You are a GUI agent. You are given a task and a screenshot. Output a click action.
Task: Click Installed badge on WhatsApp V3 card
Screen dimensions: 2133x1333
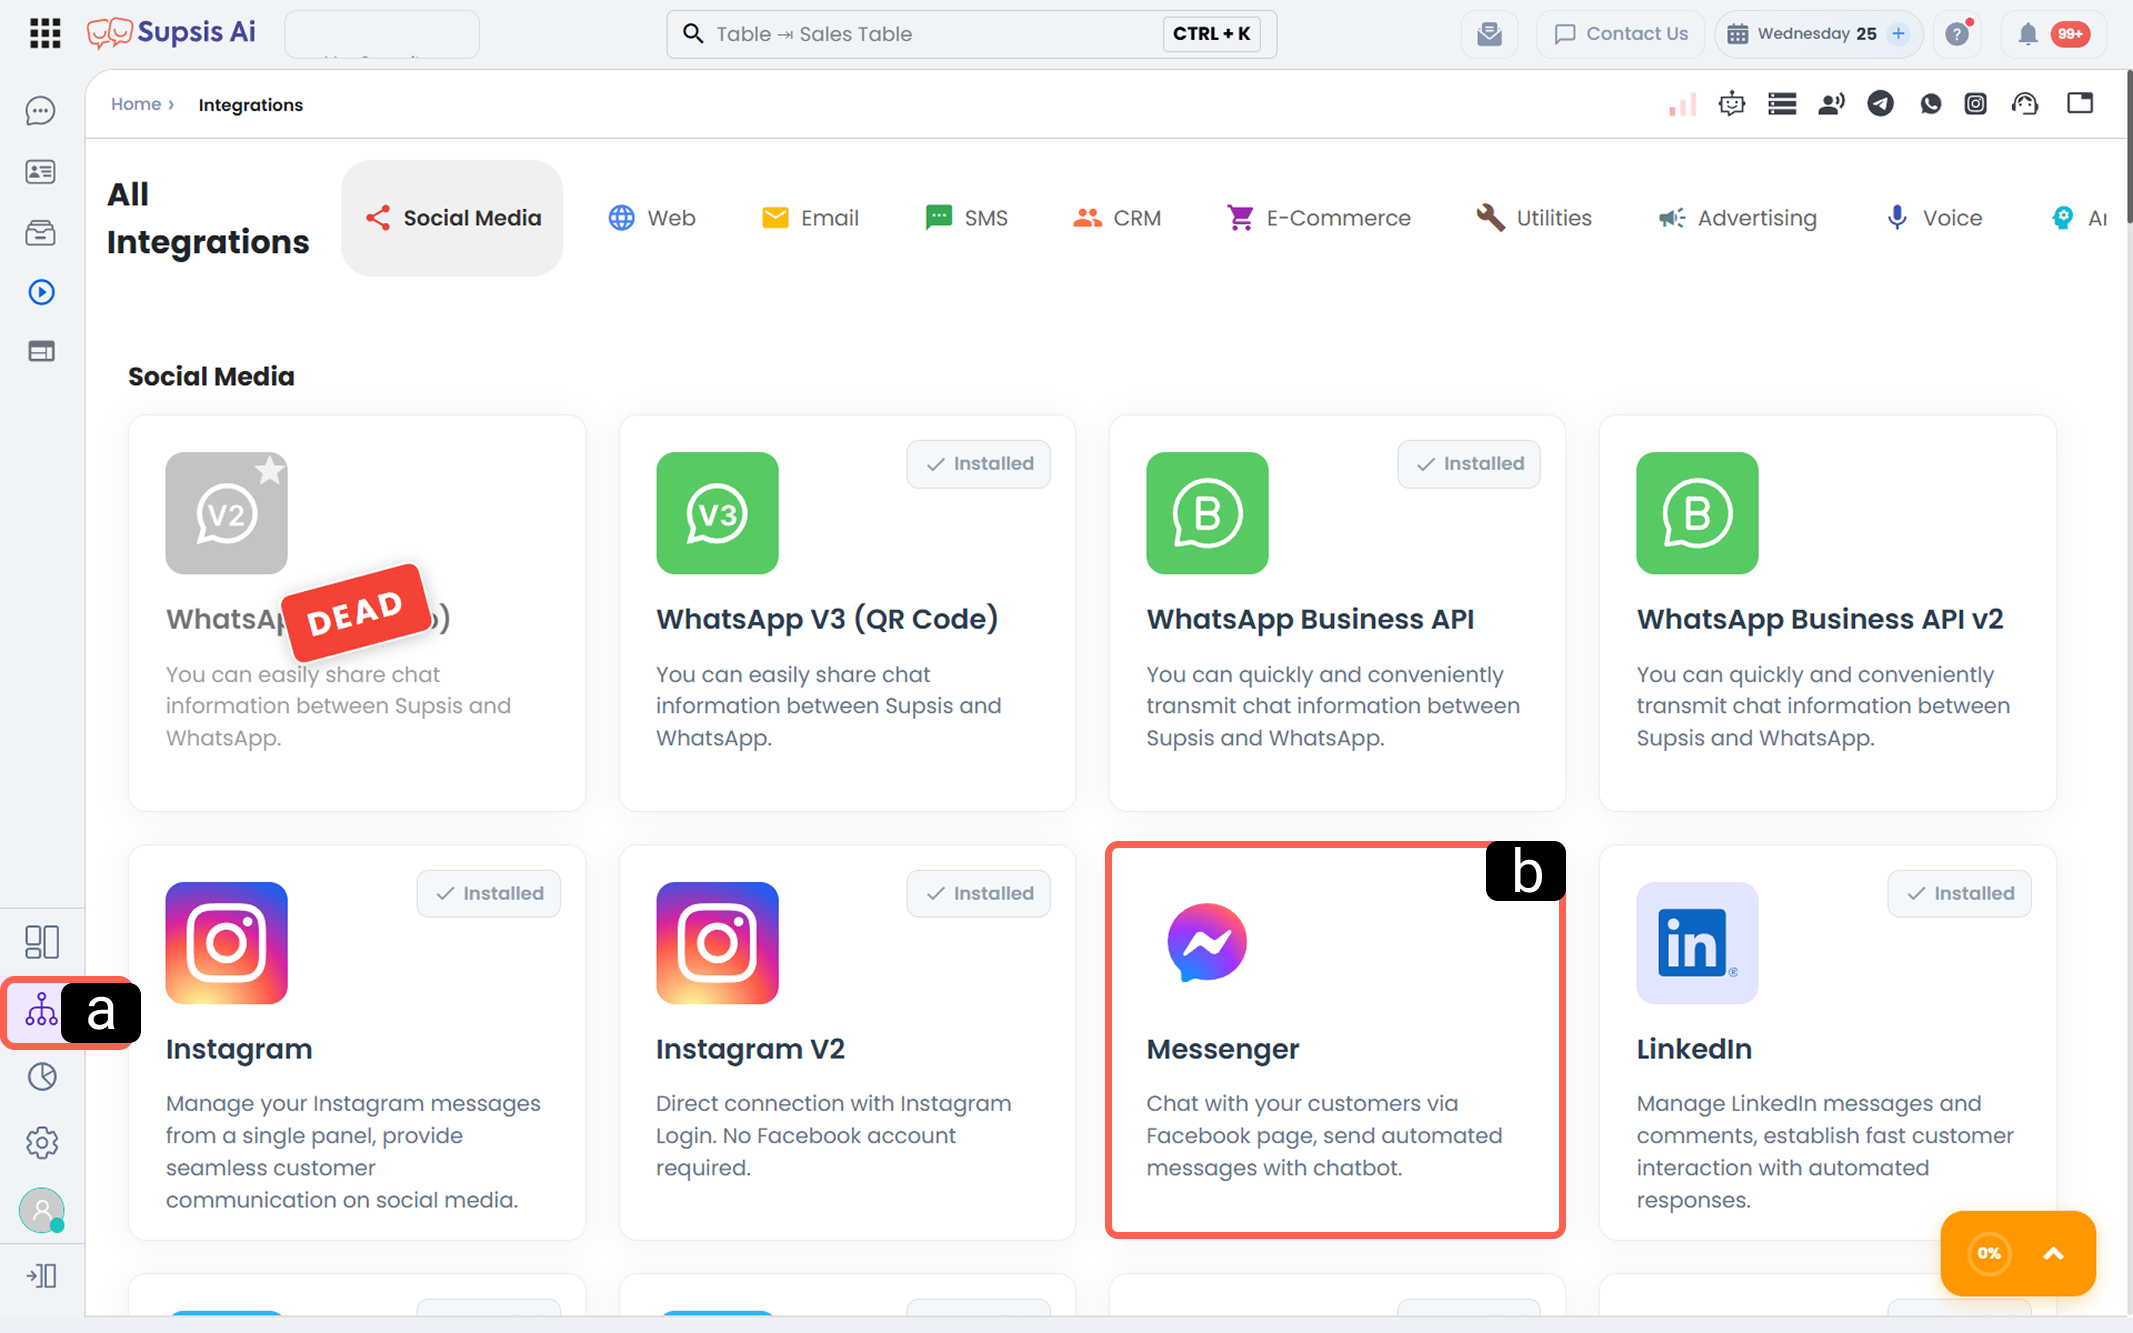(979, 464)
